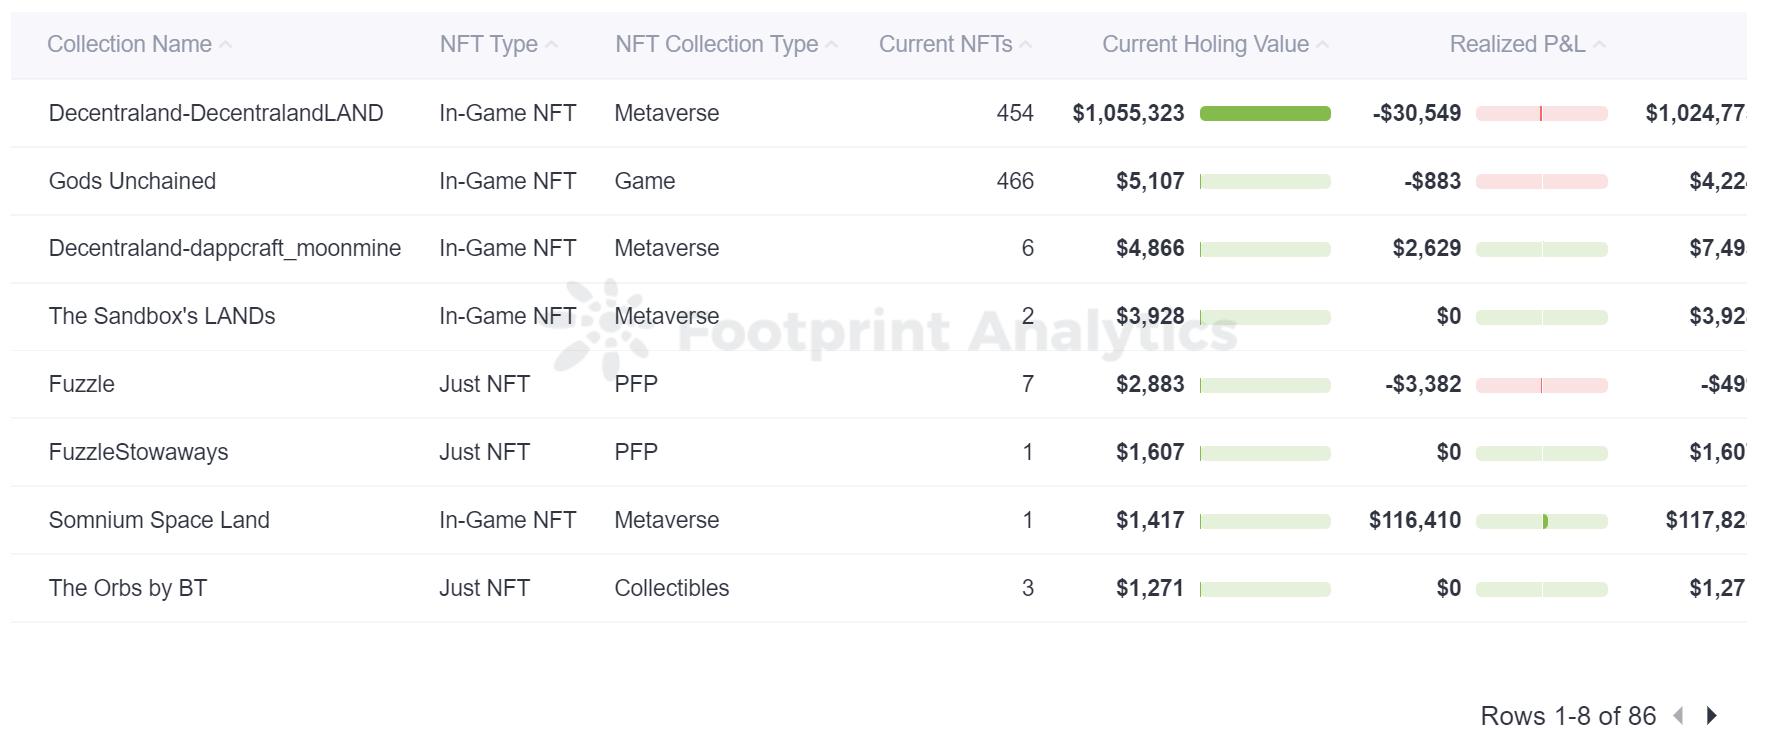Click the Current NFTs sort arrow
This screenshot has height=740, width=1783.
1026,45
